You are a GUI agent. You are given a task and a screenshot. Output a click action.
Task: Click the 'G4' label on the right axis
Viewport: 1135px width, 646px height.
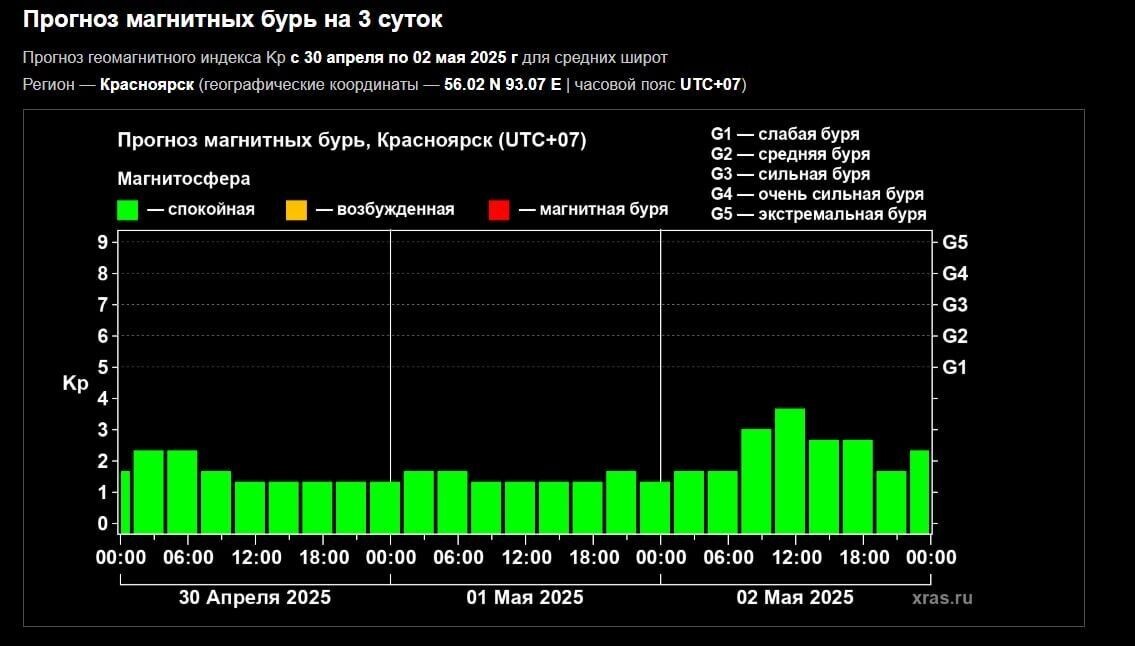coord(955,274)
